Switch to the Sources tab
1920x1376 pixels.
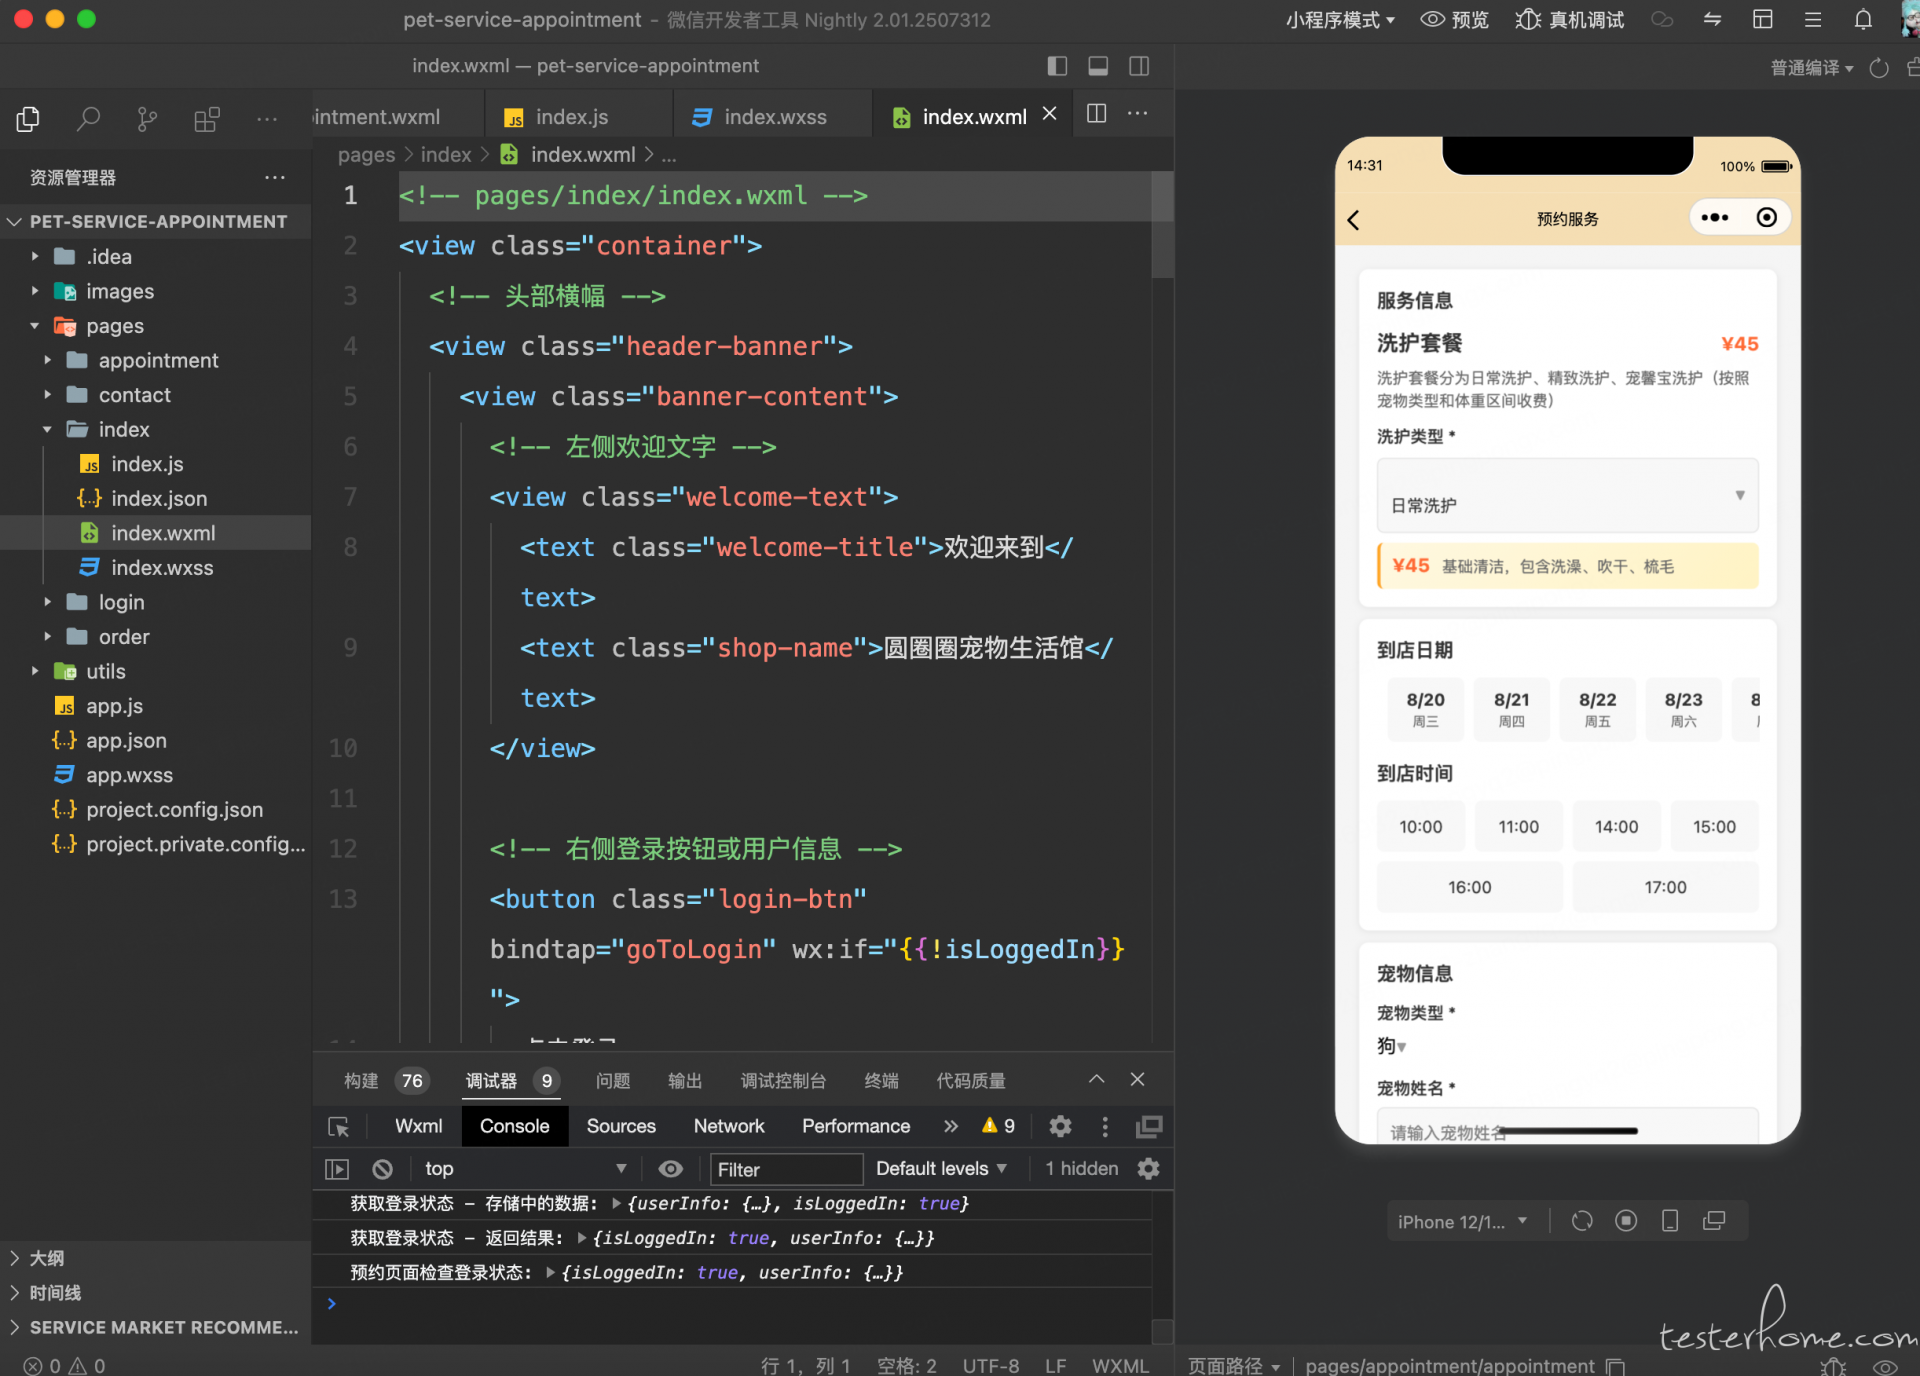621,1127
